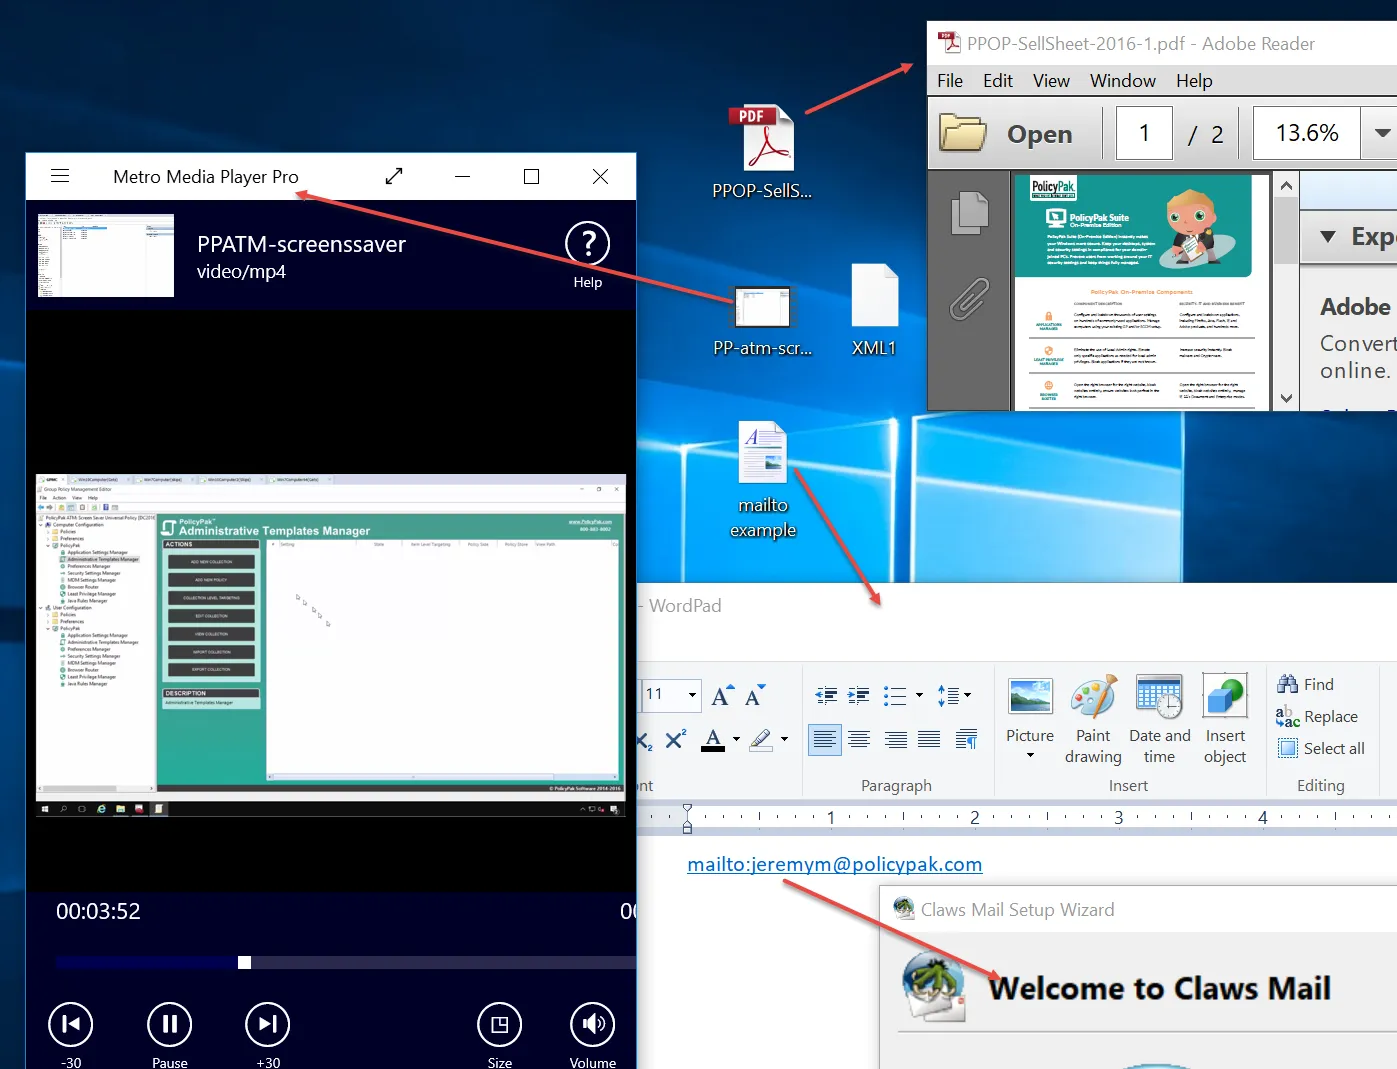Toggle Superscript formatting in WordPad

(x=676, y=739)
